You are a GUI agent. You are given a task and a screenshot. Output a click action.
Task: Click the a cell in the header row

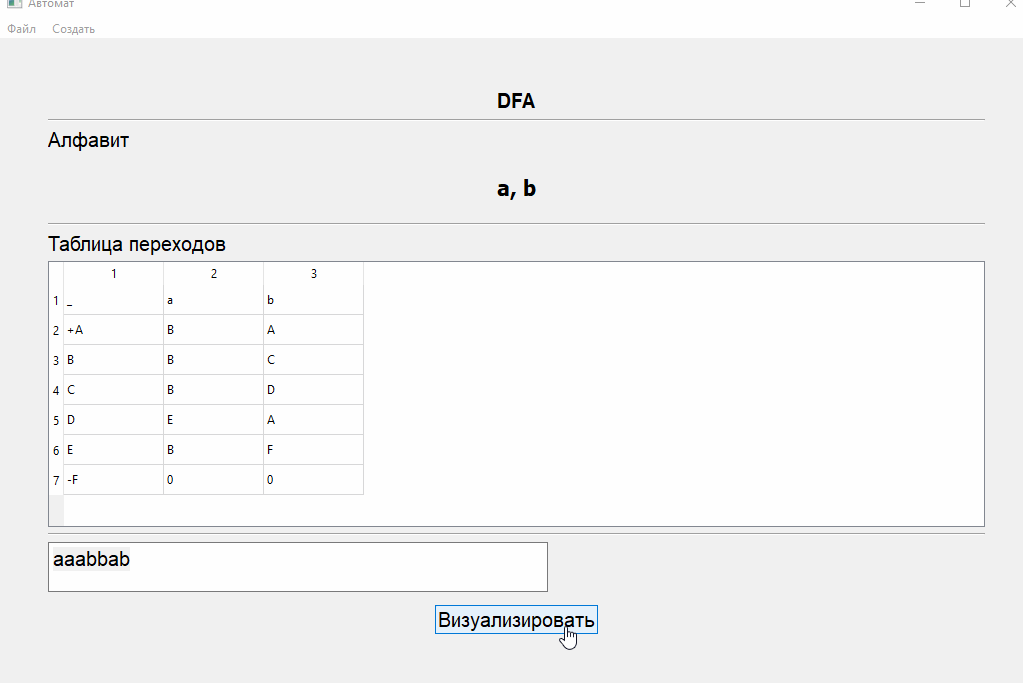(x=212, y=299)
